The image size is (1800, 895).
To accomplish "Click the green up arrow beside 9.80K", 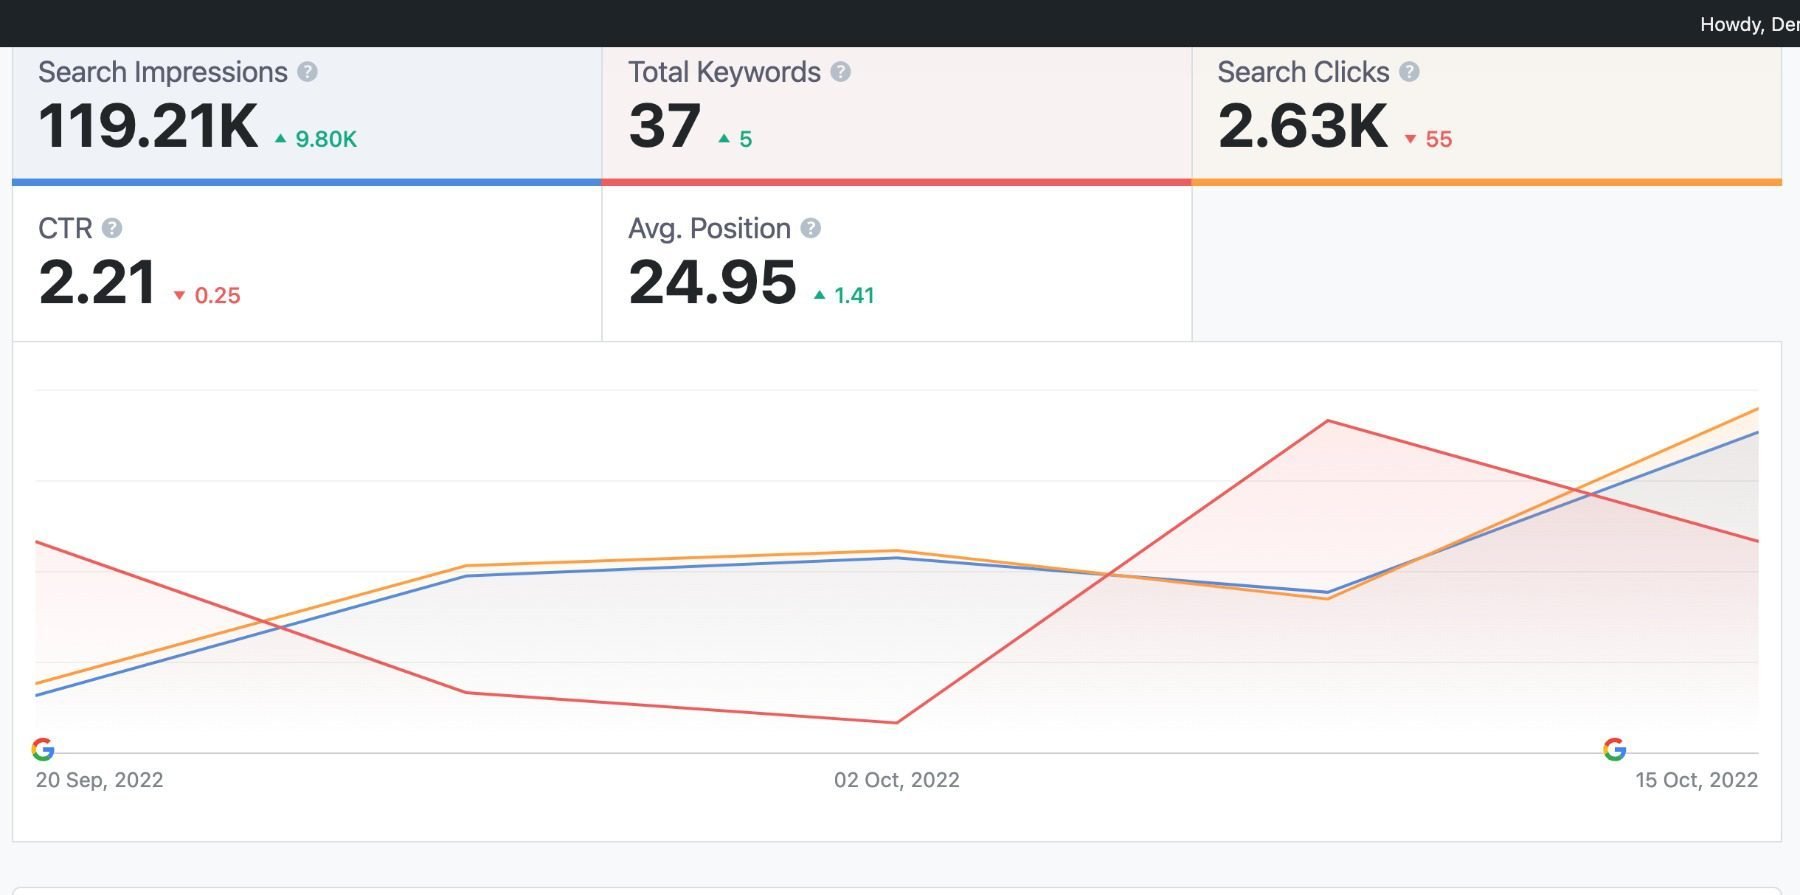I will (281, 139).
